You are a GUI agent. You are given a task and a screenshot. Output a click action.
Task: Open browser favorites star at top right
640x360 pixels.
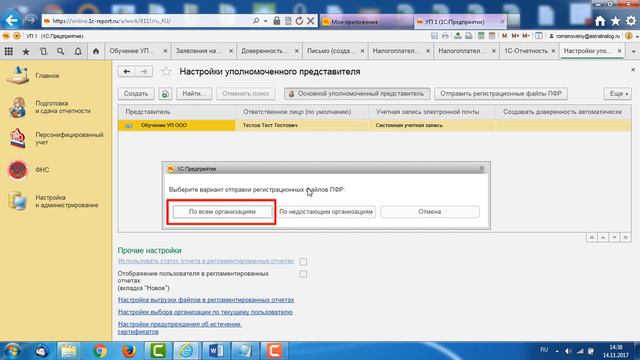tap(615, 21)
